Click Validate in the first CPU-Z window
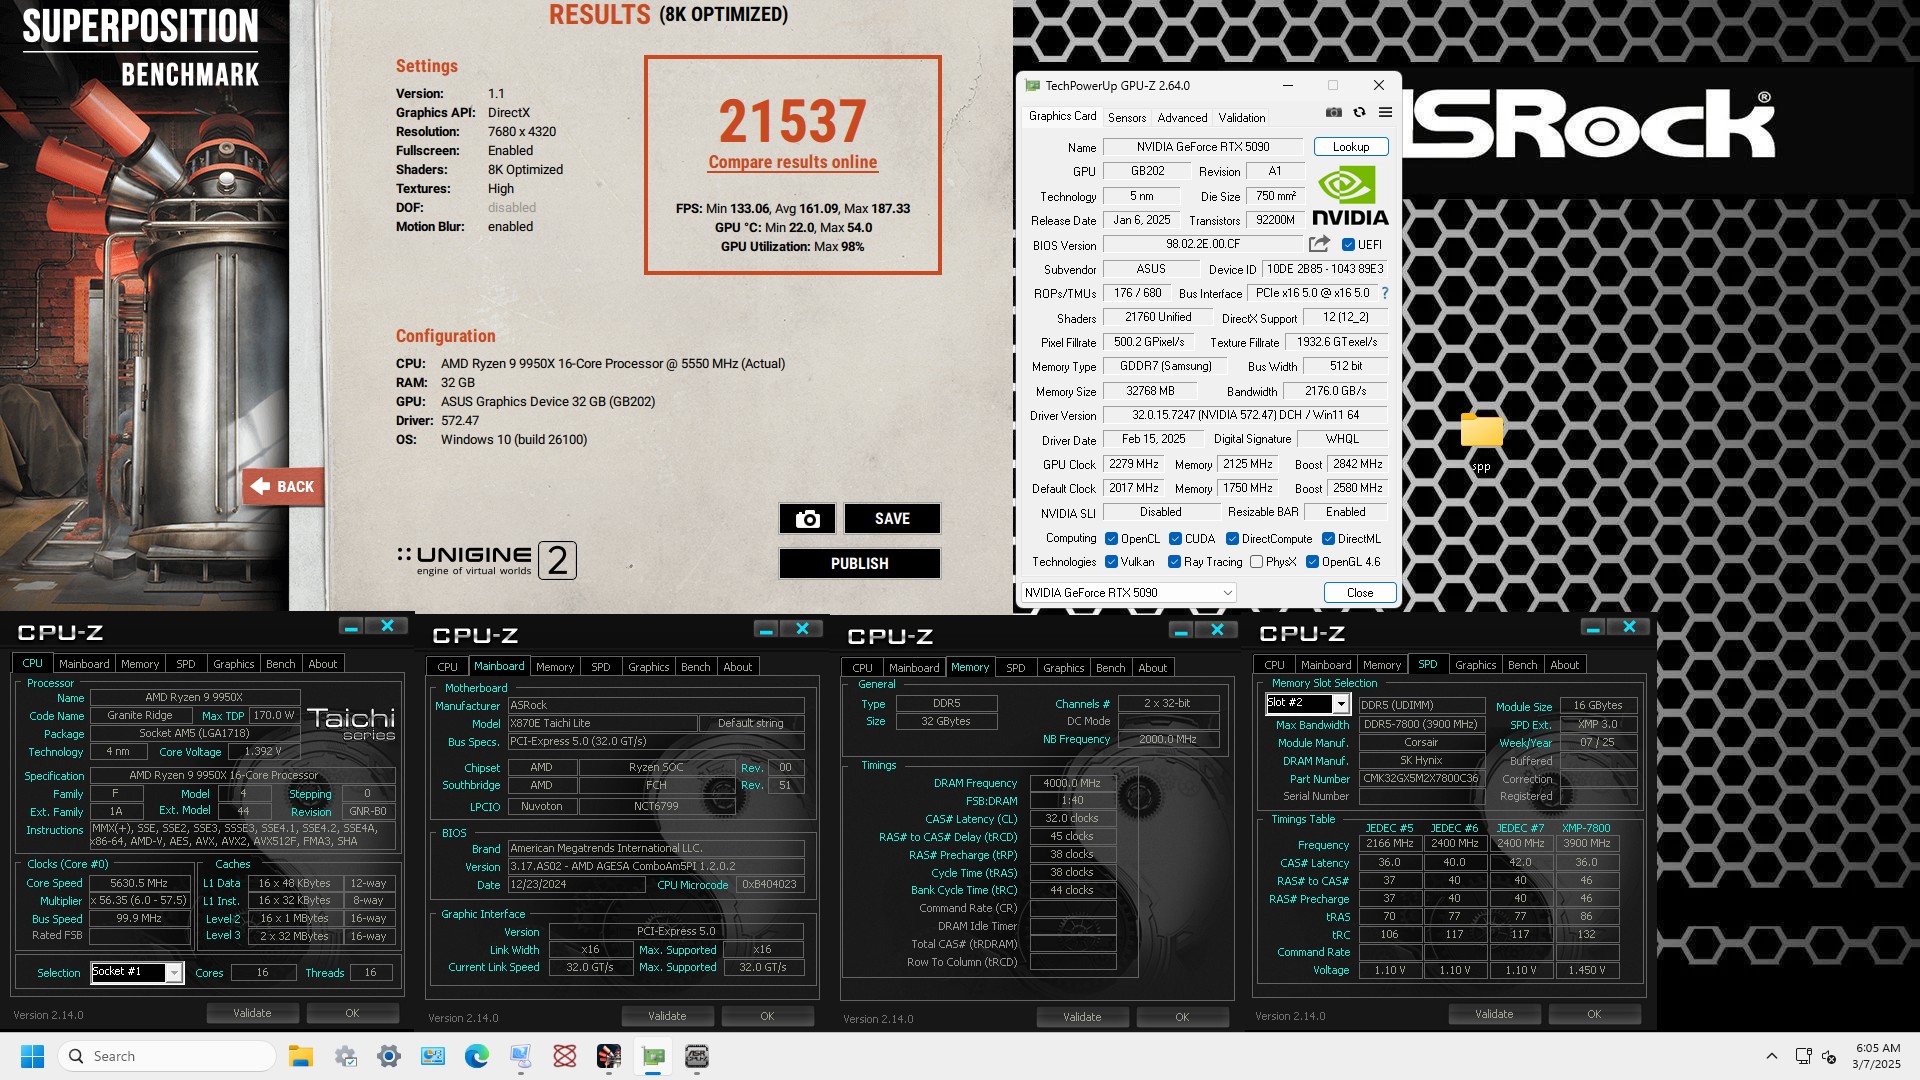The height and width of the screenshot is (1080, 1920). tap(252, 1013)
